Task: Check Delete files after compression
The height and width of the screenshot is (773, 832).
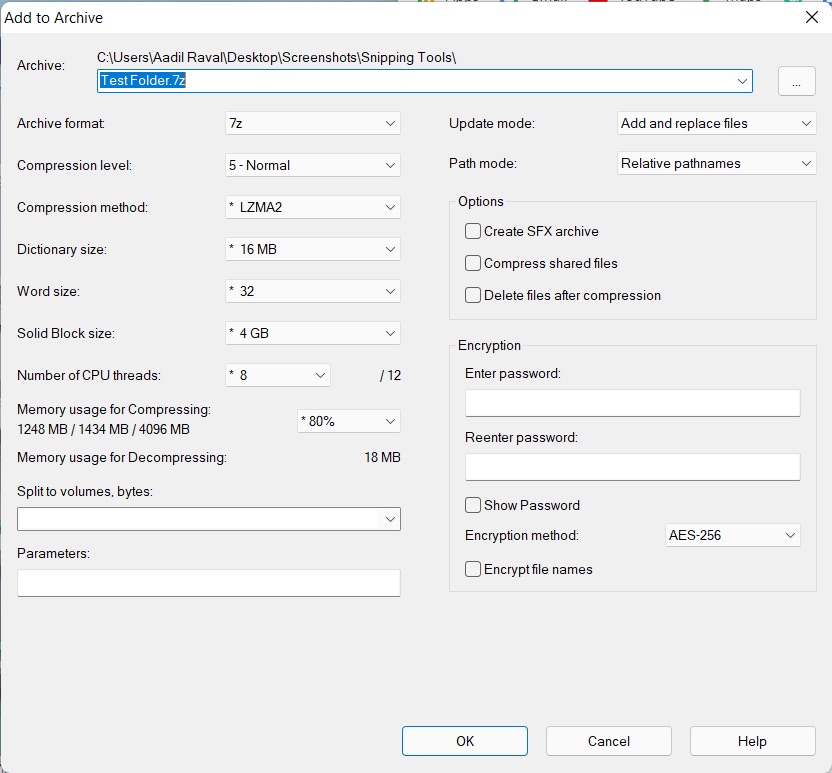Action: click(473, 295)
